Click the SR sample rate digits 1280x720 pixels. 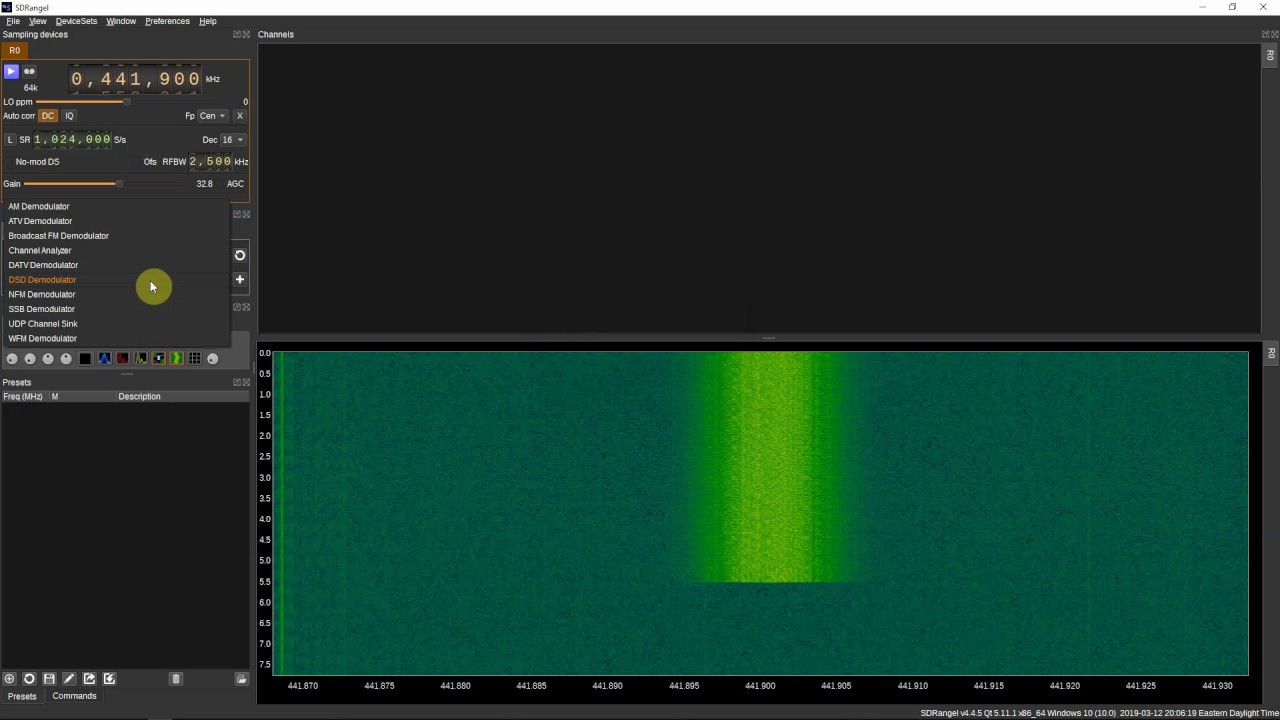(x=72, y=140)
